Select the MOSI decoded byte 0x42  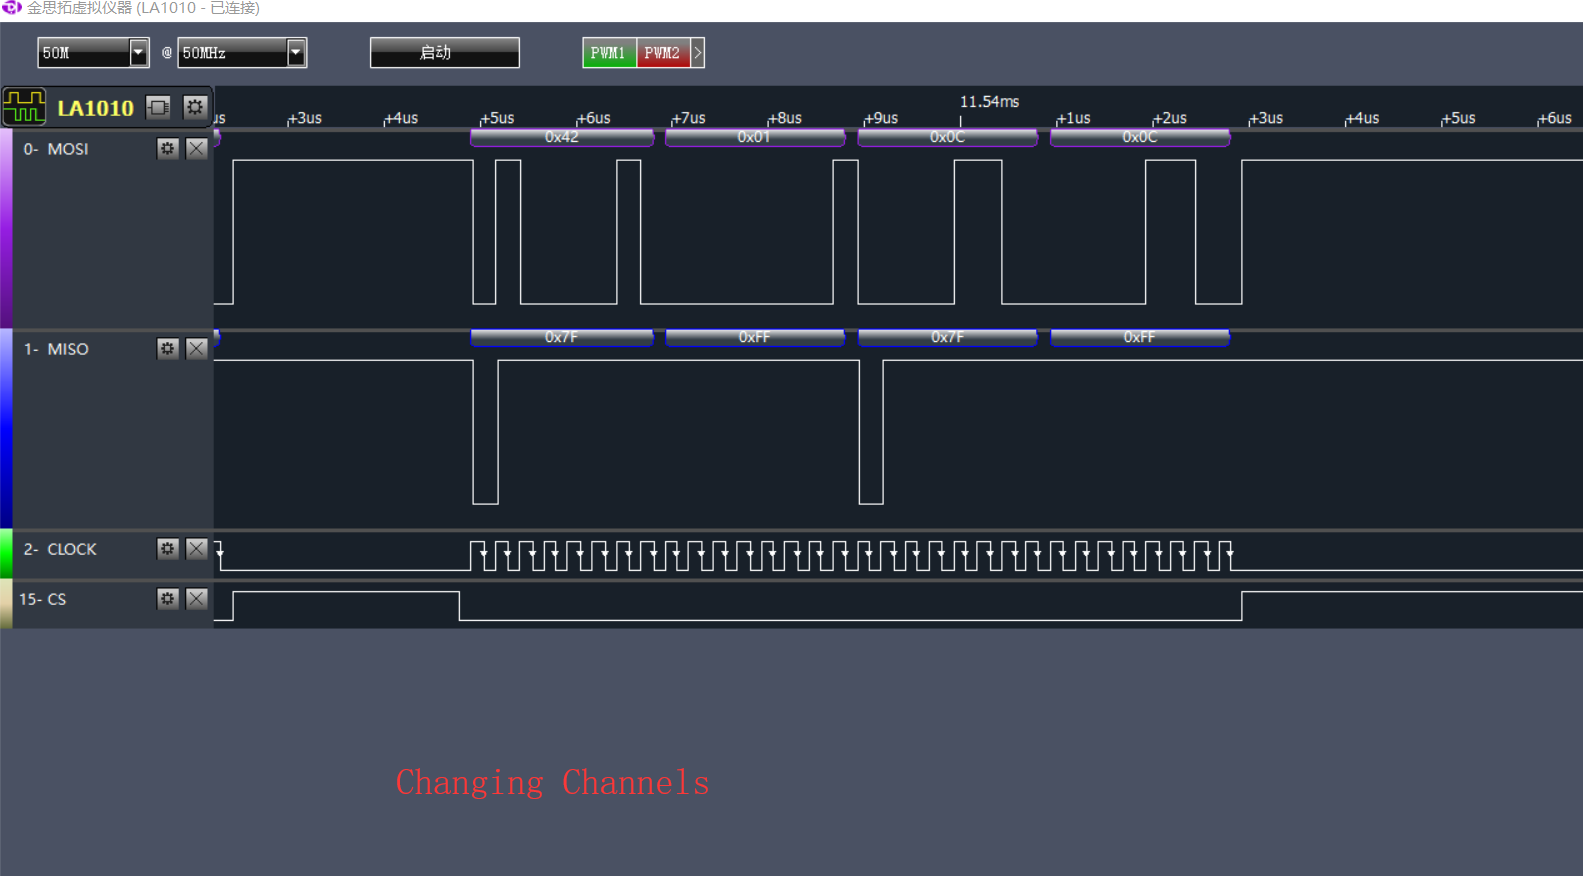562,137
